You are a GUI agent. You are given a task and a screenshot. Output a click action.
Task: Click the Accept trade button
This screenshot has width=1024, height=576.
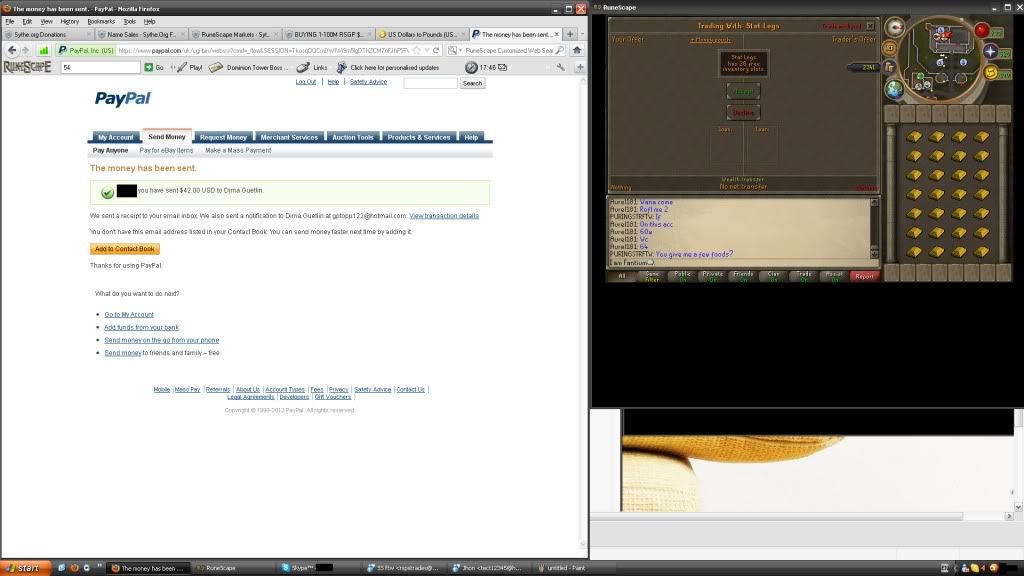(743, 91)
